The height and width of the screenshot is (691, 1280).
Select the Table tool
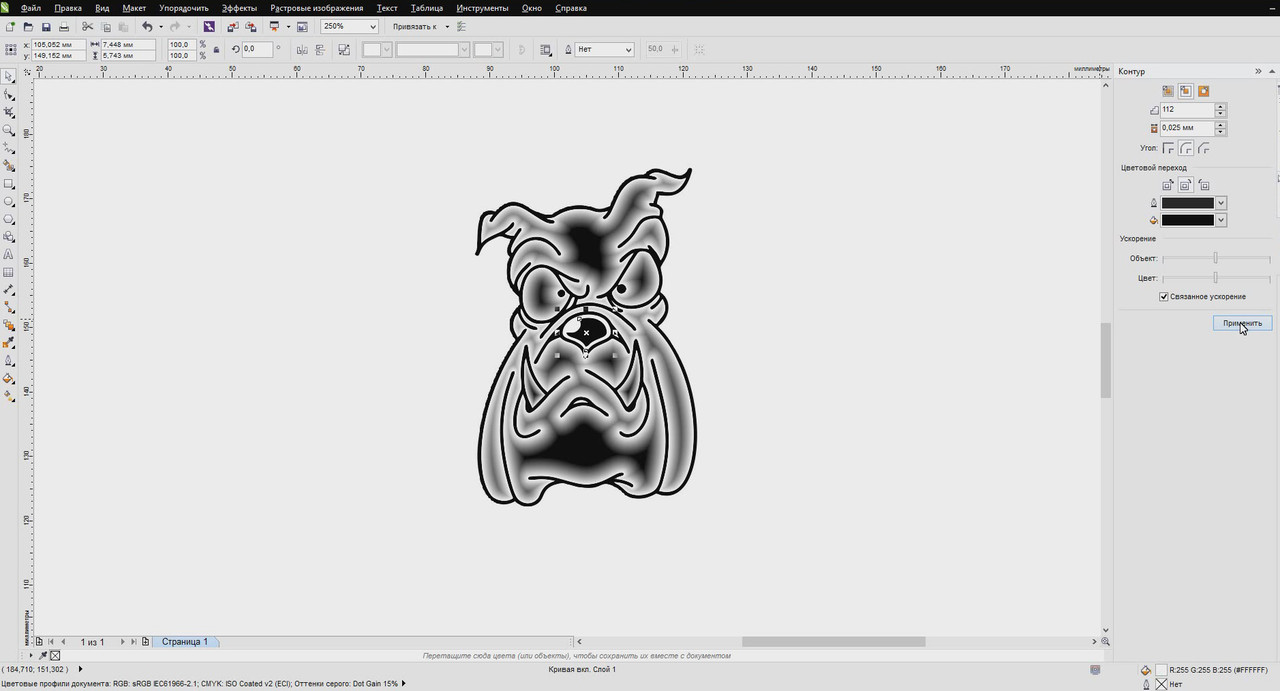pyautogui.click(x=9, y=272)
